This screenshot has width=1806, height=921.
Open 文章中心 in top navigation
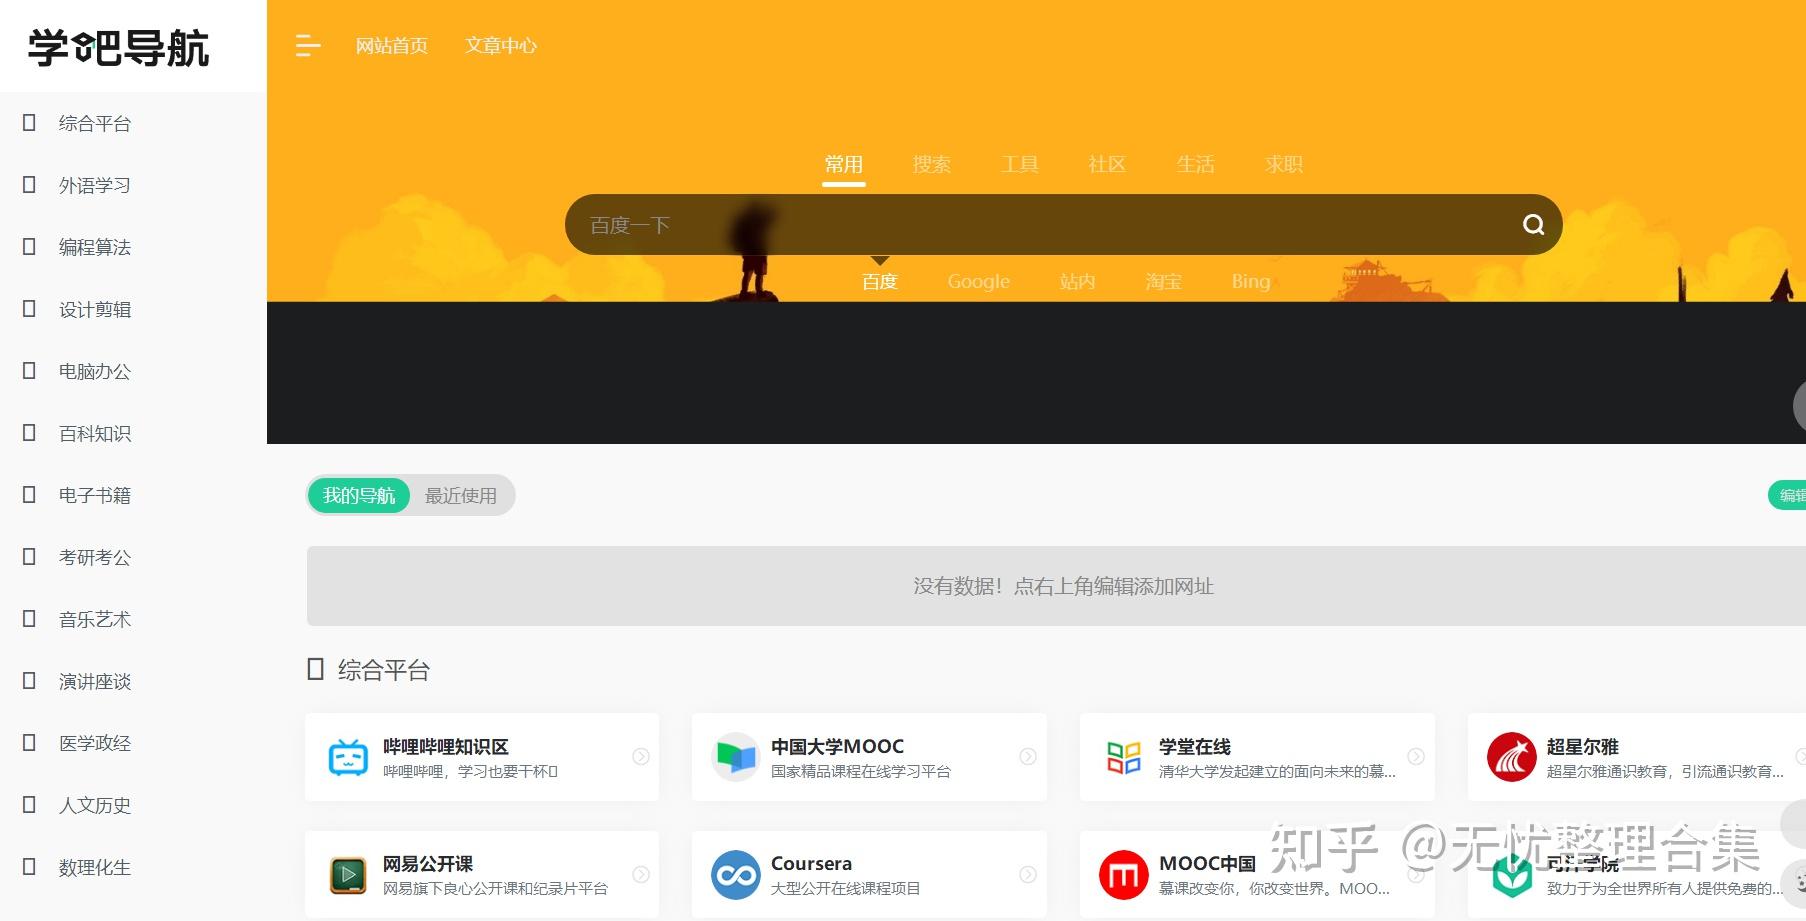[x=501, y=46]
